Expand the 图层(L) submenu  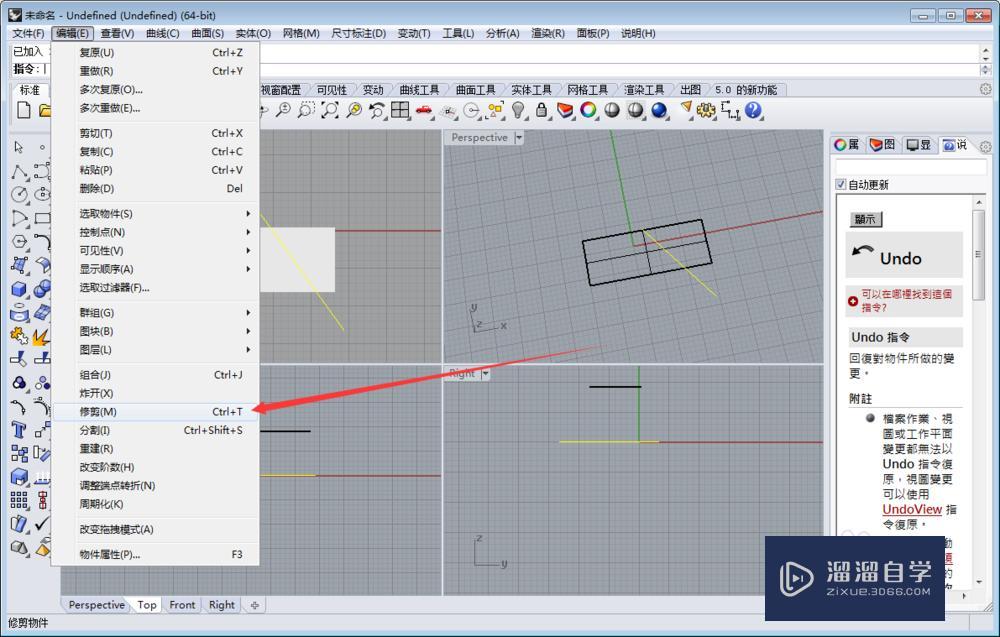pos(156,349)
